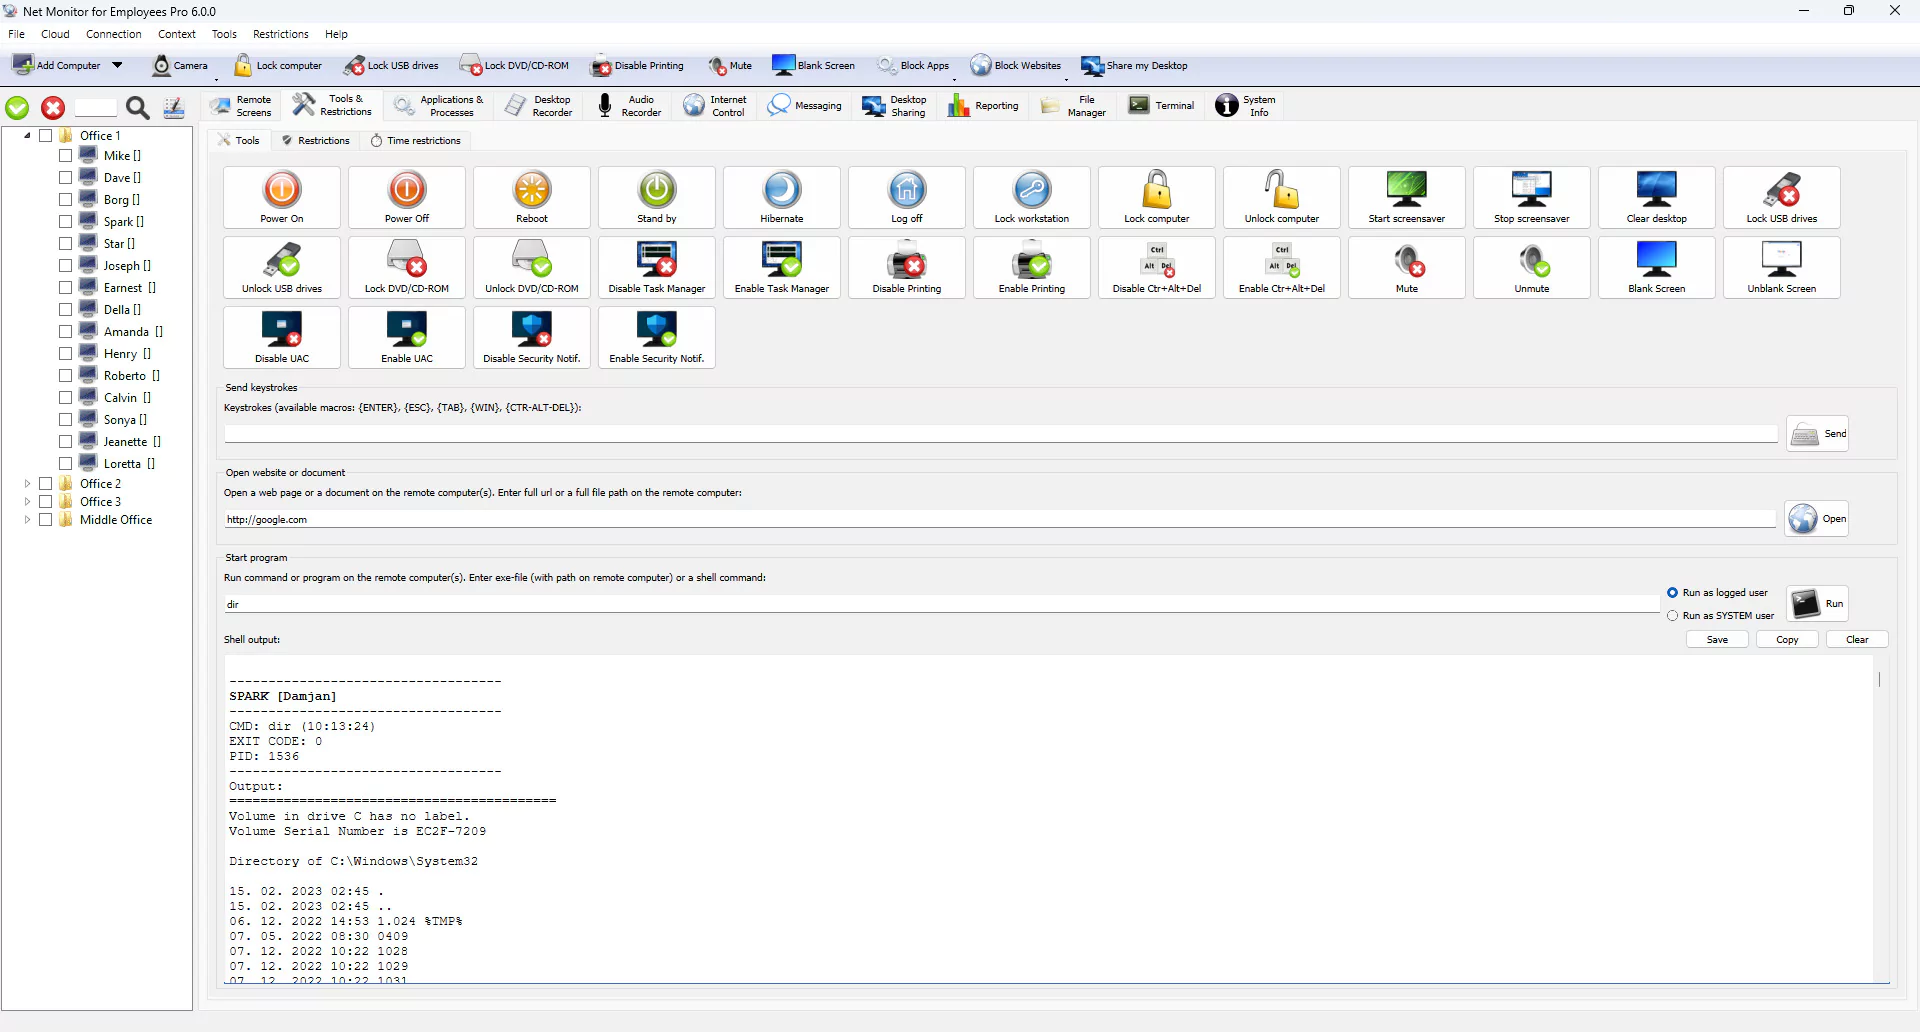Launch the Audio Recorder tool
1920x1032 pixels.
tap(628, 105)
